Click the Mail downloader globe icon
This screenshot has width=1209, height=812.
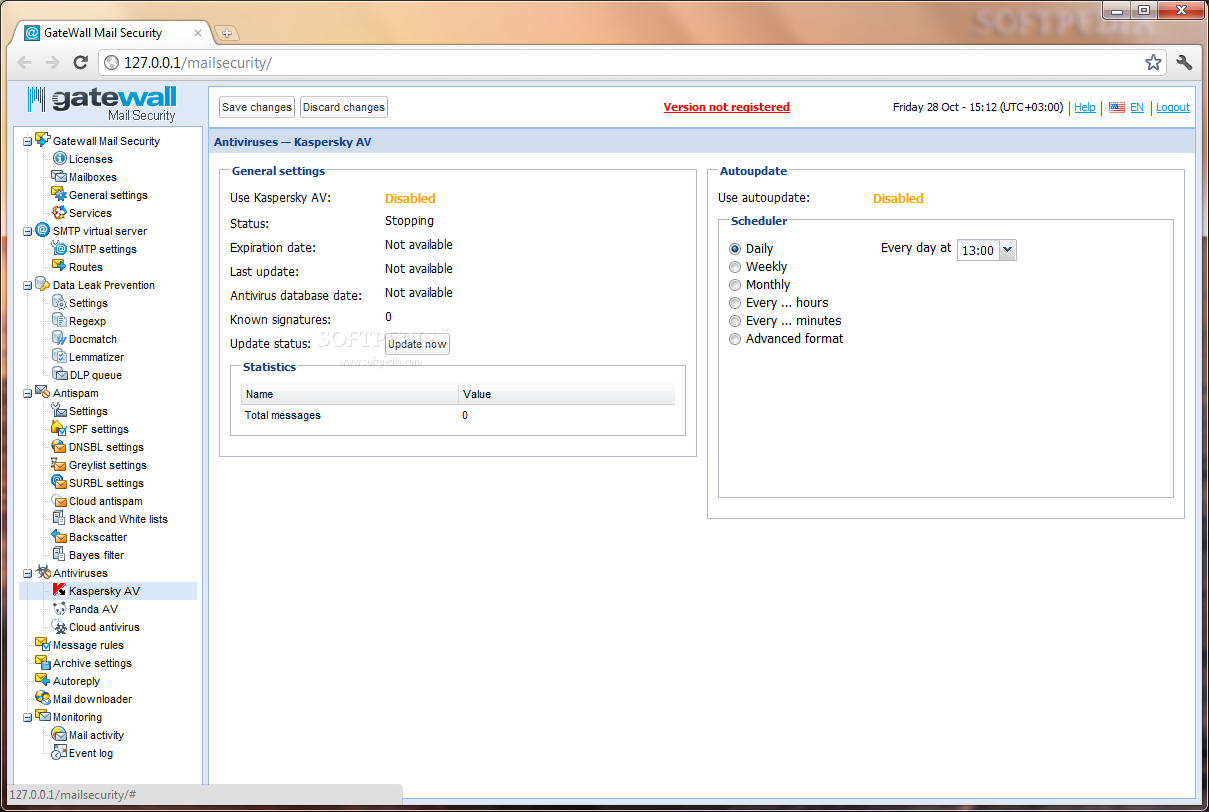[43, 699]
